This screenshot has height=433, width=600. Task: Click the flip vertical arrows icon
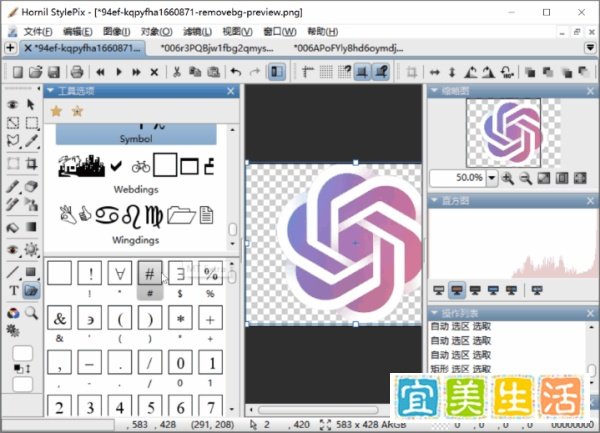coord(452,72)
